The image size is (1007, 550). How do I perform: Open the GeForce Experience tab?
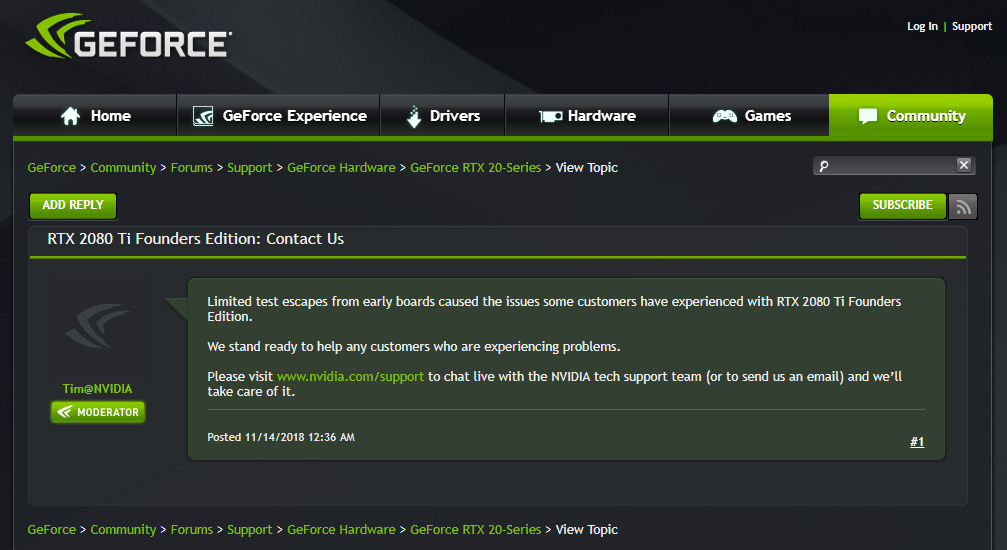coord(279,116)
